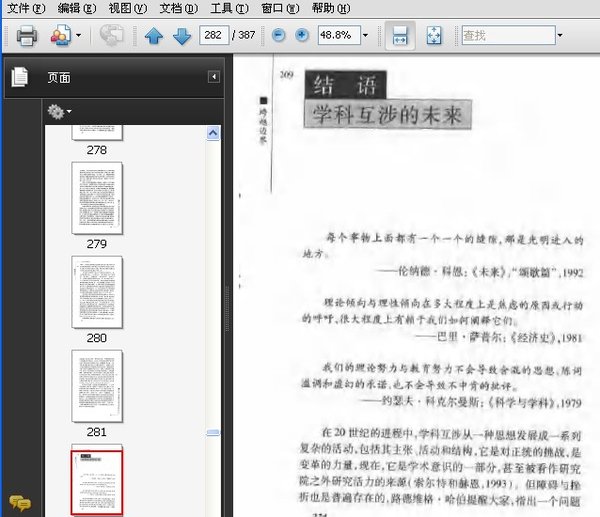Image resolution: width=600 pixels, height=517 pixels.
Task: Open the 文档(D) menu
Action: point(179,8)
